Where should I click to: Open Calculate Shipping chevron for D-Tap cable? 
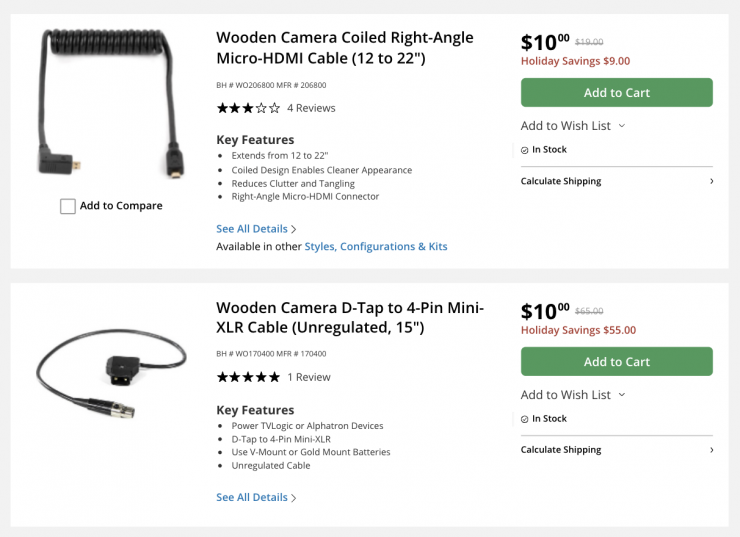tap(711, 450)
